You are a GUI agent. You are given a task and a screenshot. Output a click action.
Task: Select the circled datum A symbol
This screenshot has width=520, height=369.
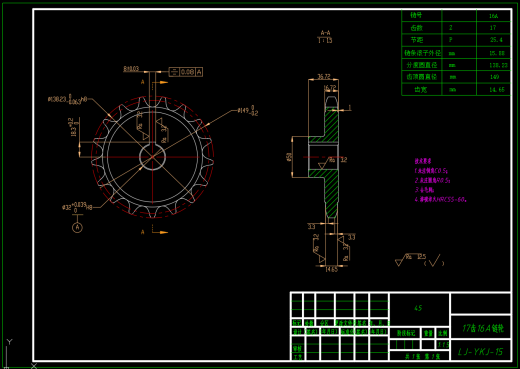click(x=77, y=227)
